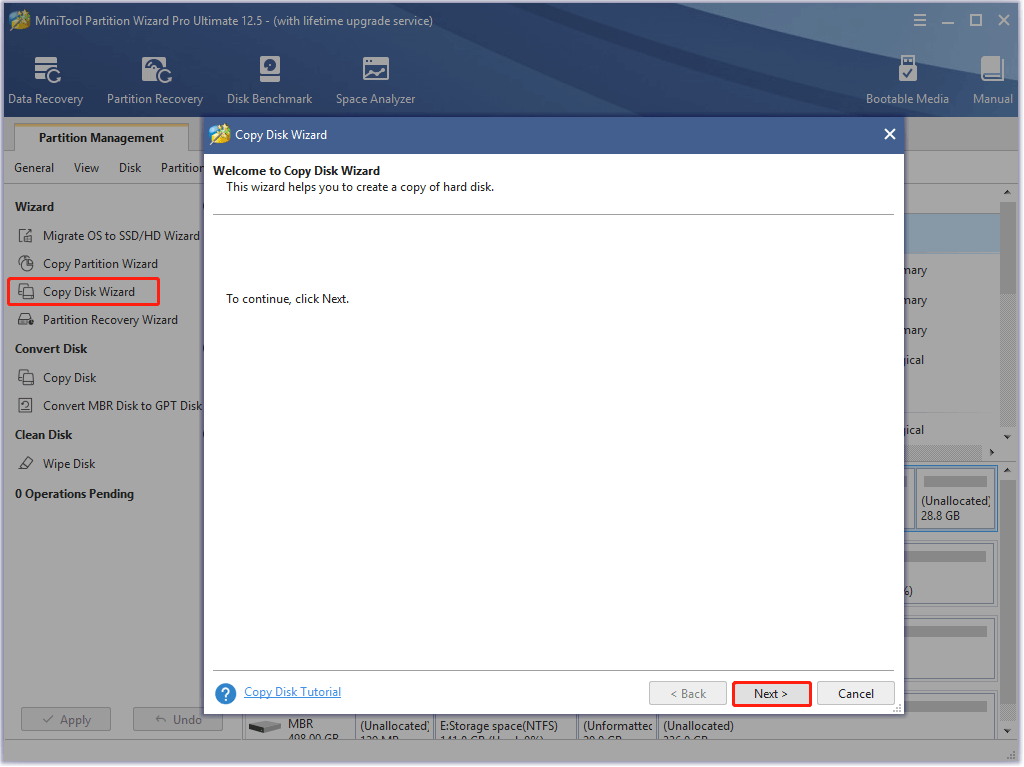Click the Copy Partition Wizard icon

click(x=25, y=263)
